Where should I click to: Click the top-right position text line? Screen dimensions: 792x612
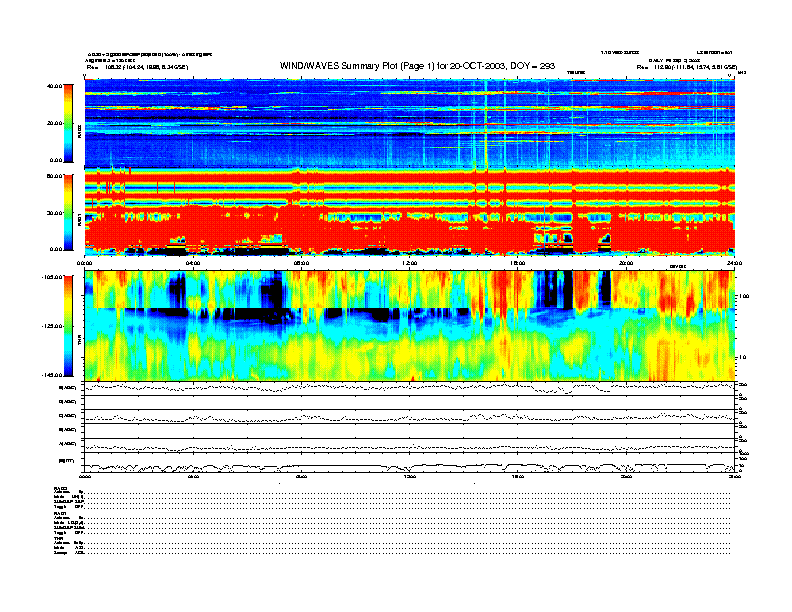pos(687,67)
